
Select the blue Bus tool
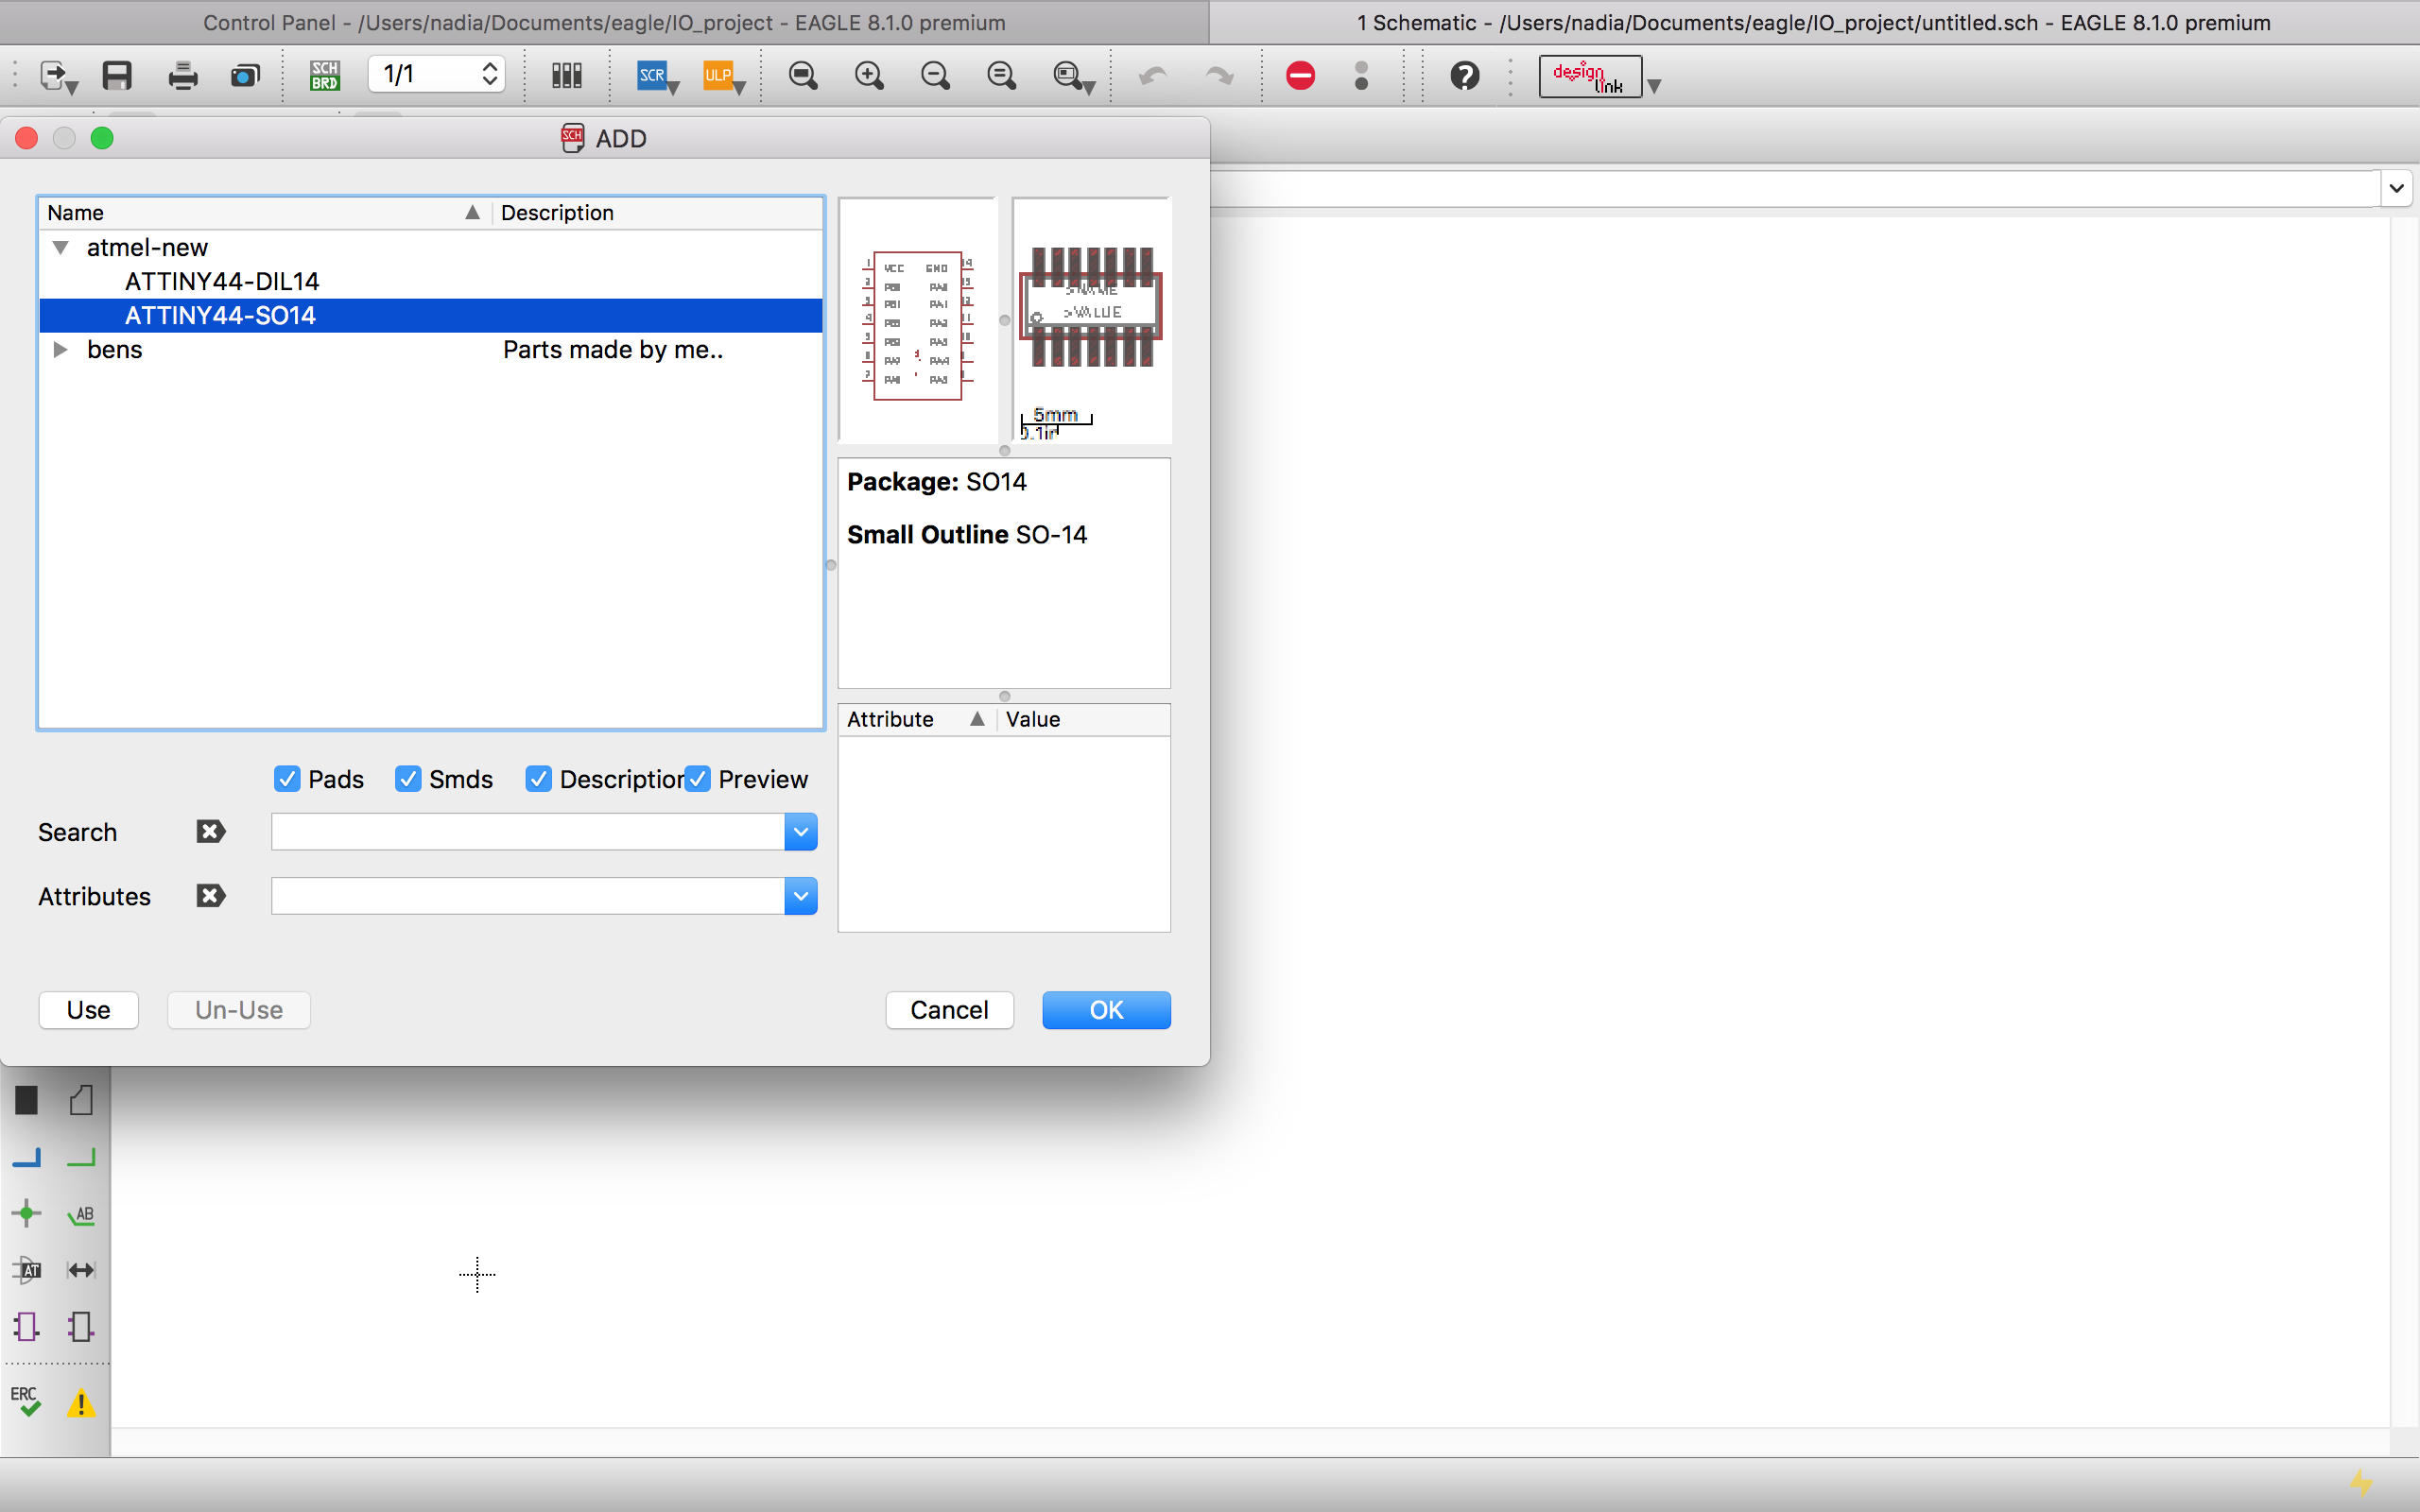(27, 1157)
